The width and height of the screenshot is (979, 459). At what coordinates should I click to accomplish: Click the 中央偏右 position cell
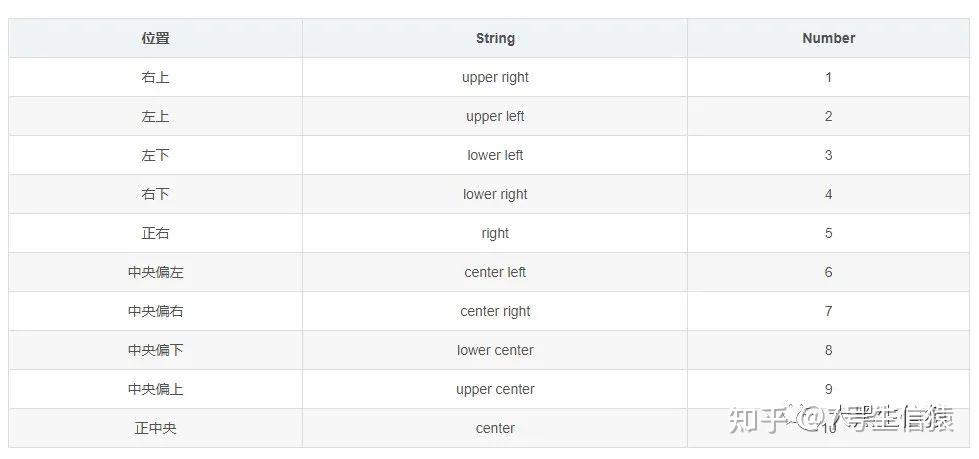pos(155,311)
